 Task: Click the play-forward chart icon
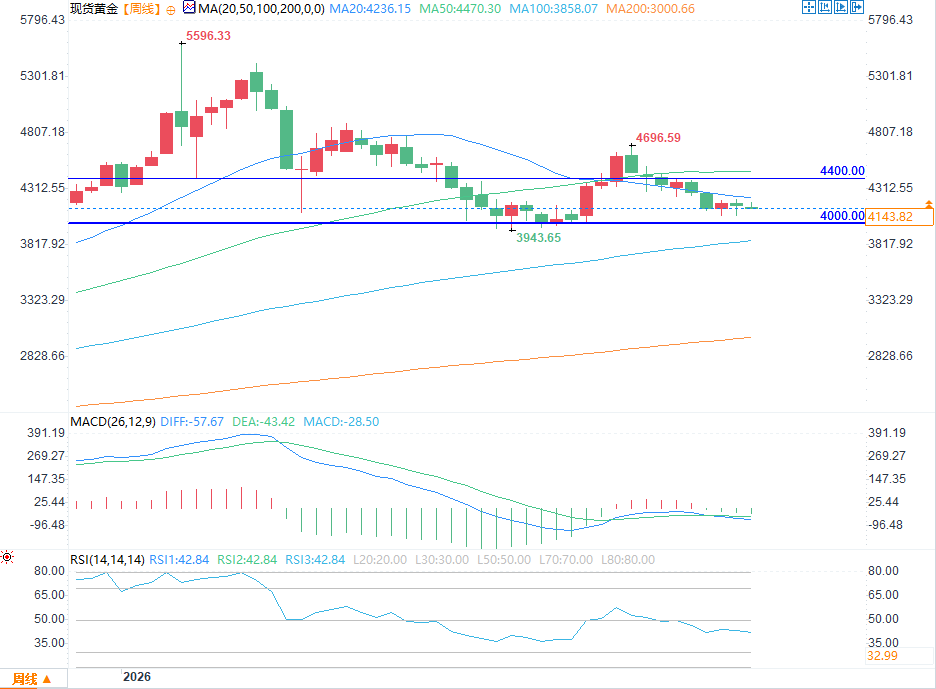[841, 7]
